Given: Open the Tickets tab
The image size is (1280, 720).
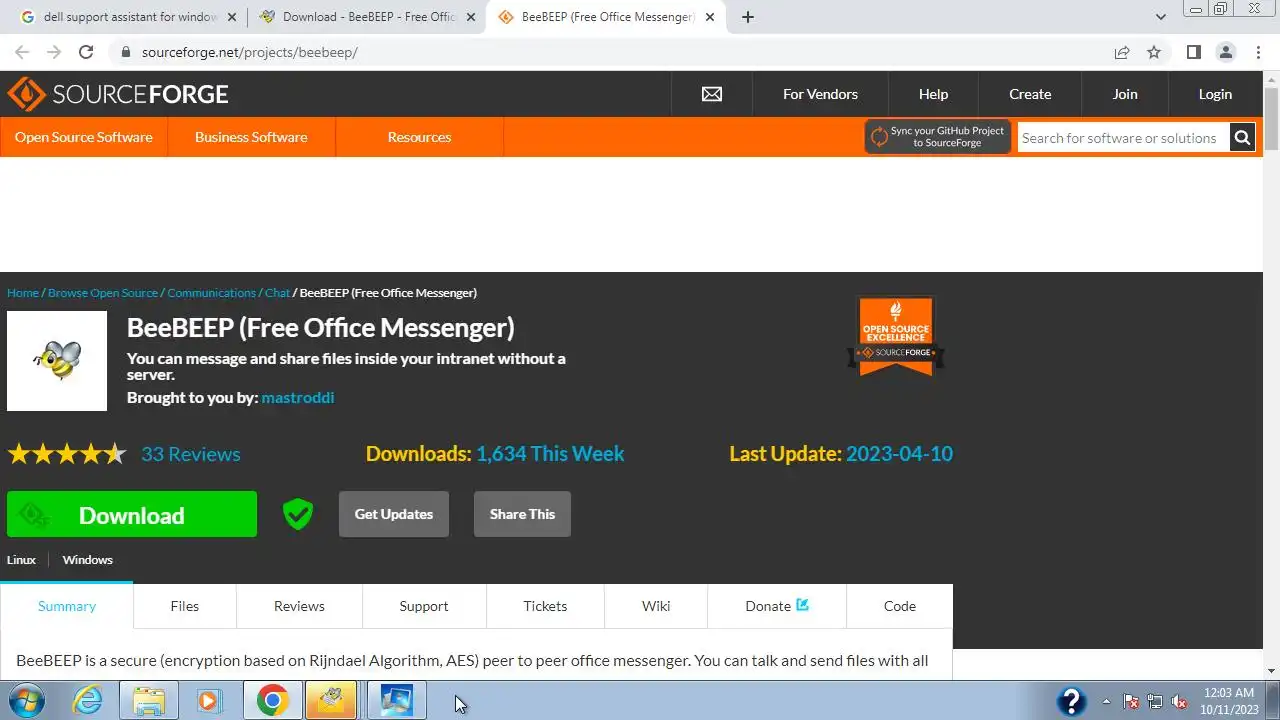Looking at the screenshot, I should point(545,606).
